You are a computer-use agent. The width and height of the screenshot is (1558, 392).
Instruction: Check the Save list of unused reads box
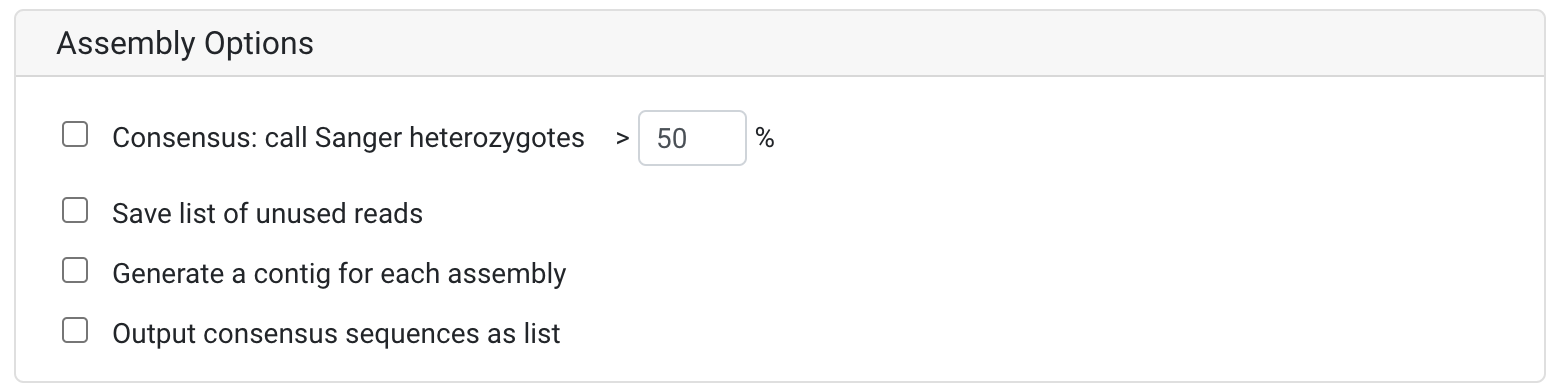point(75,210)
